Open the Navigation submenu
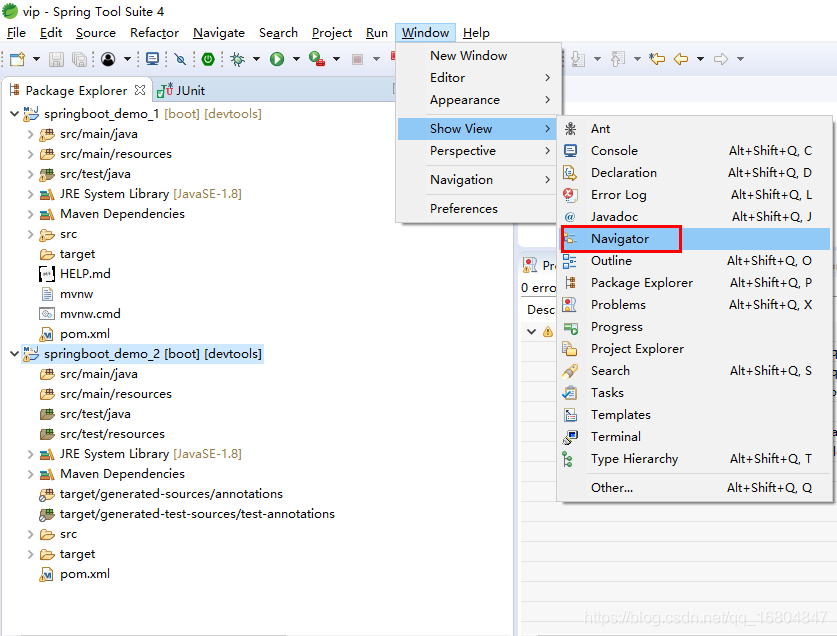The image size is (837, 636). [x=477, y=179]
